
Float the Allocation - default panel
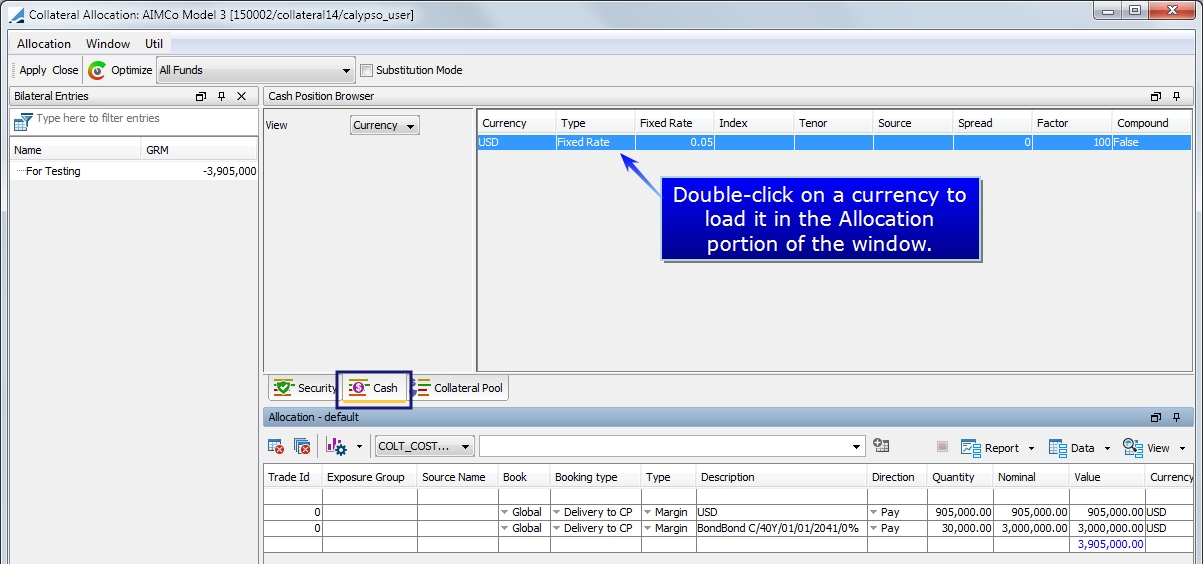1156,417
